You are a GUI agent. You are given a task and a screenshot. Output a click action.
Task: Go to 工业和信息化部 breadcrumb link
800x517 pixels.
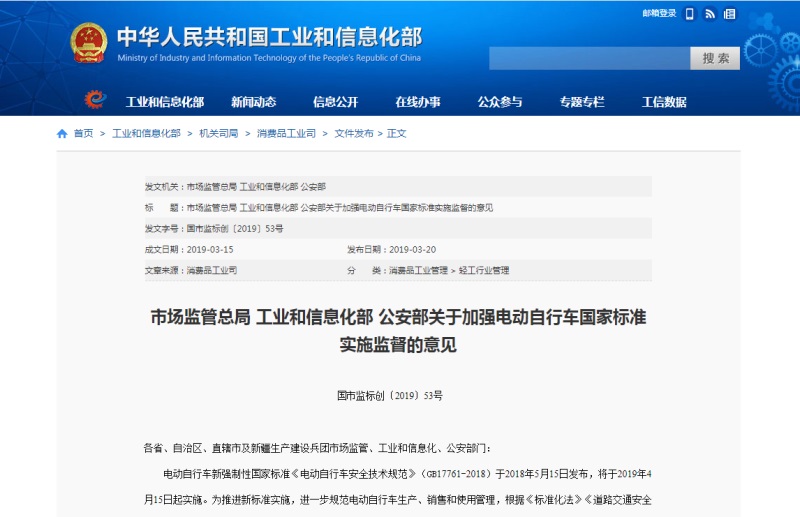tap(146, 134)
